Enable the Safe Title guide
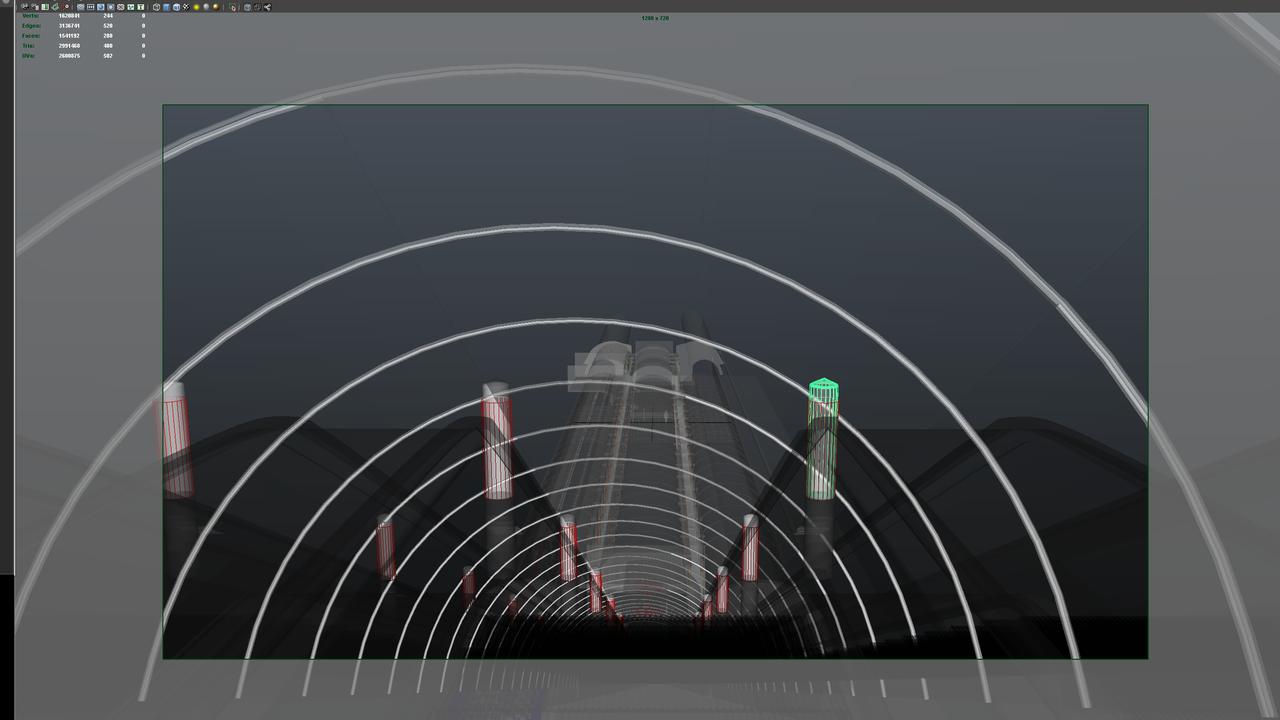 click(x=141, y=7)
